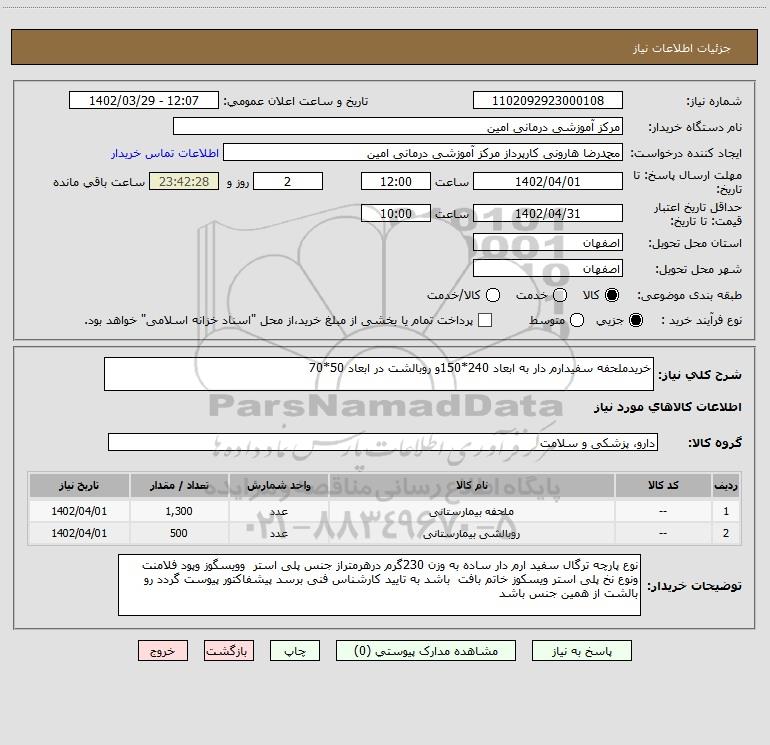This screenshot has width=770, height=745.
Task: Click the ملحفه بیمارستانی item name cell
Action: [471, 511]
